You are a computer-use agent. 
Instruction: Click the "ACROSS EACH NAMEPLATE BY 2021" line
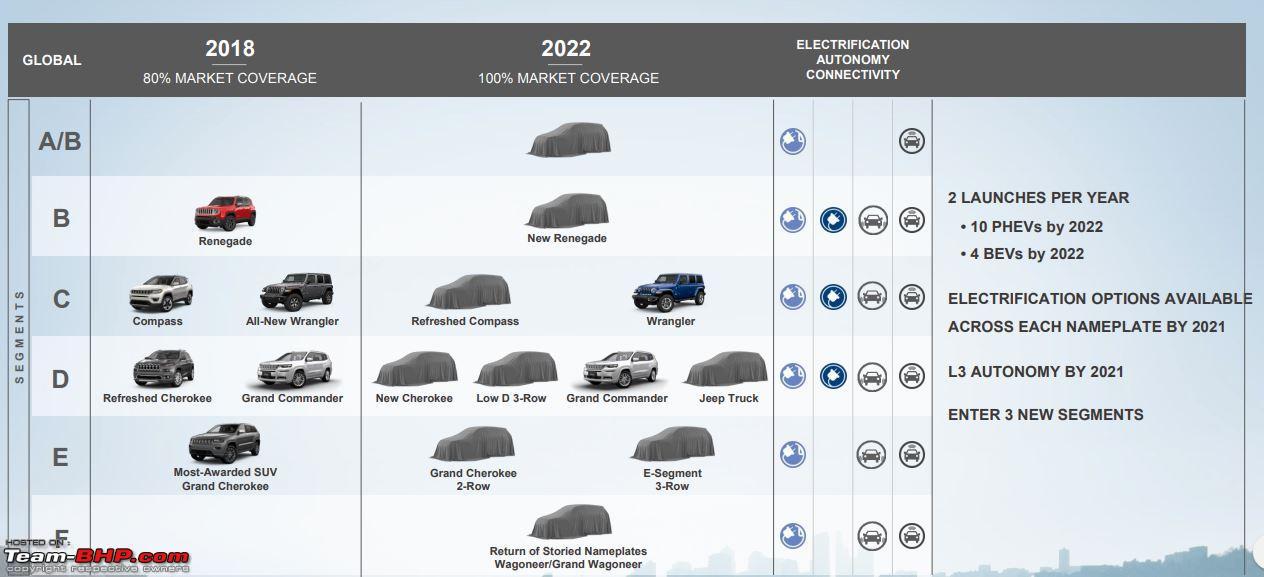1086,327
